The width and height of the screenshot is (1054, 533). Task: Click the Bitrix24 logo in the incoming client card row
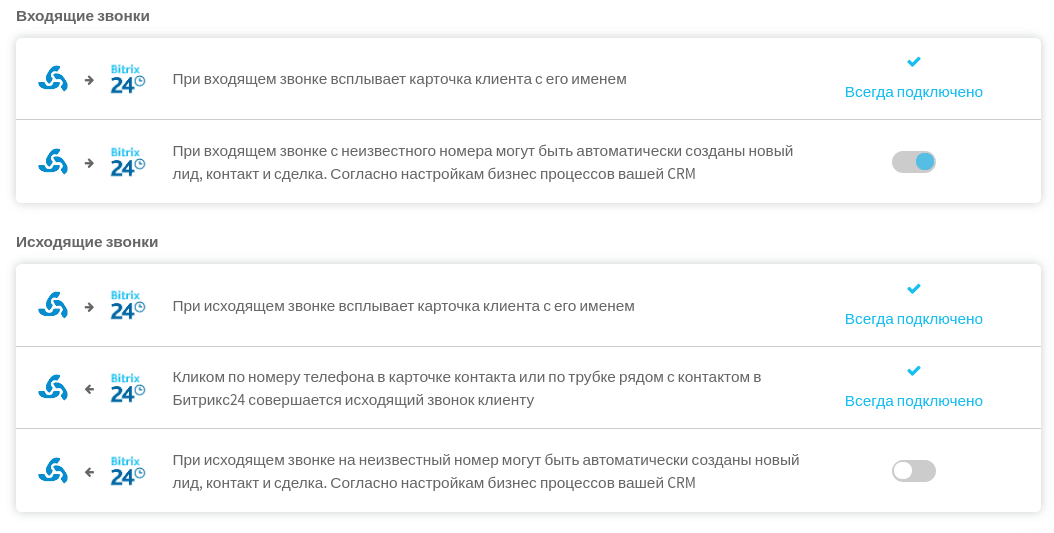pyautogui.click(x=128, y=79)
